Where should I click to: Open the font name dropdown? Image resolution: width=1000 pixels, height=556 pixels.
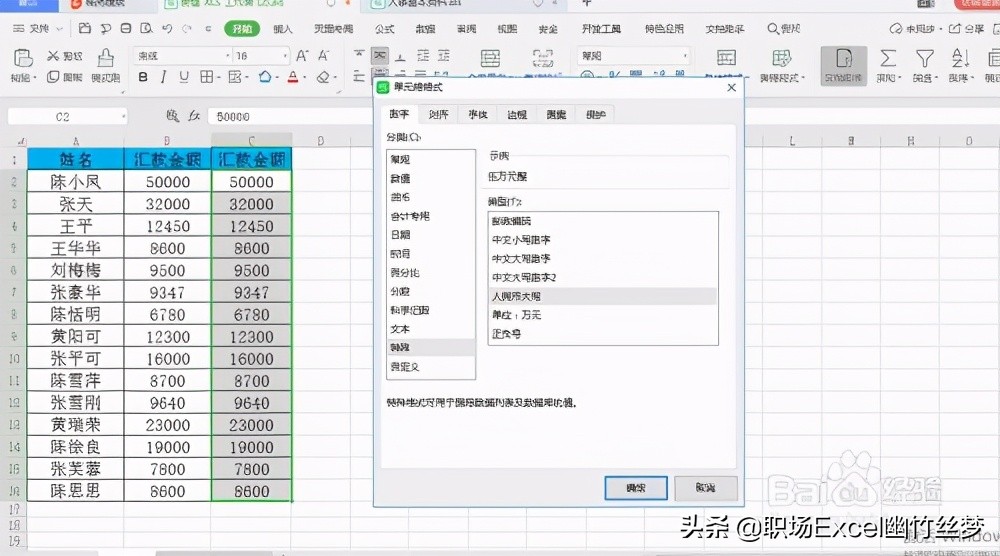coord(228,56)
